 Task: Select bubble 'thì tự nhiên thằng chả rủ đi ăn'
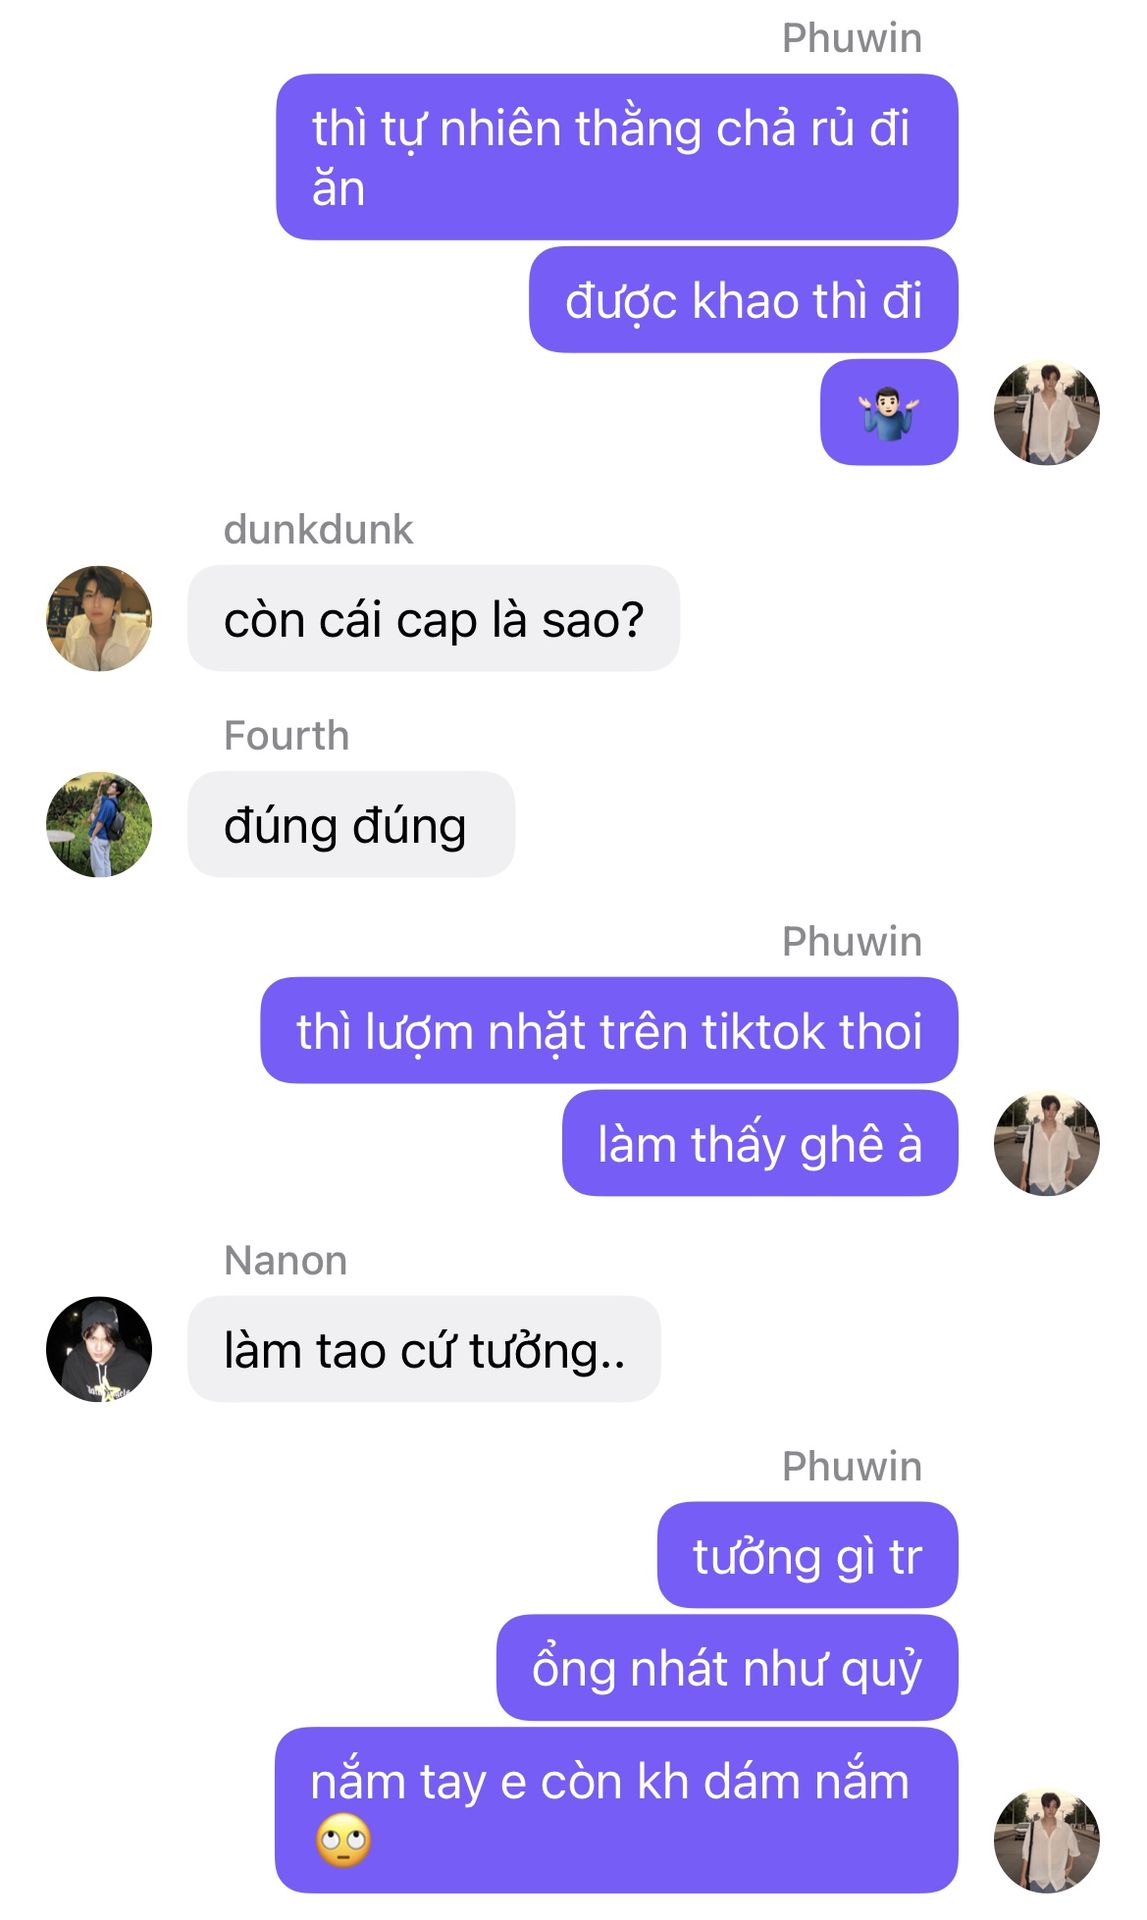(617, 157)
